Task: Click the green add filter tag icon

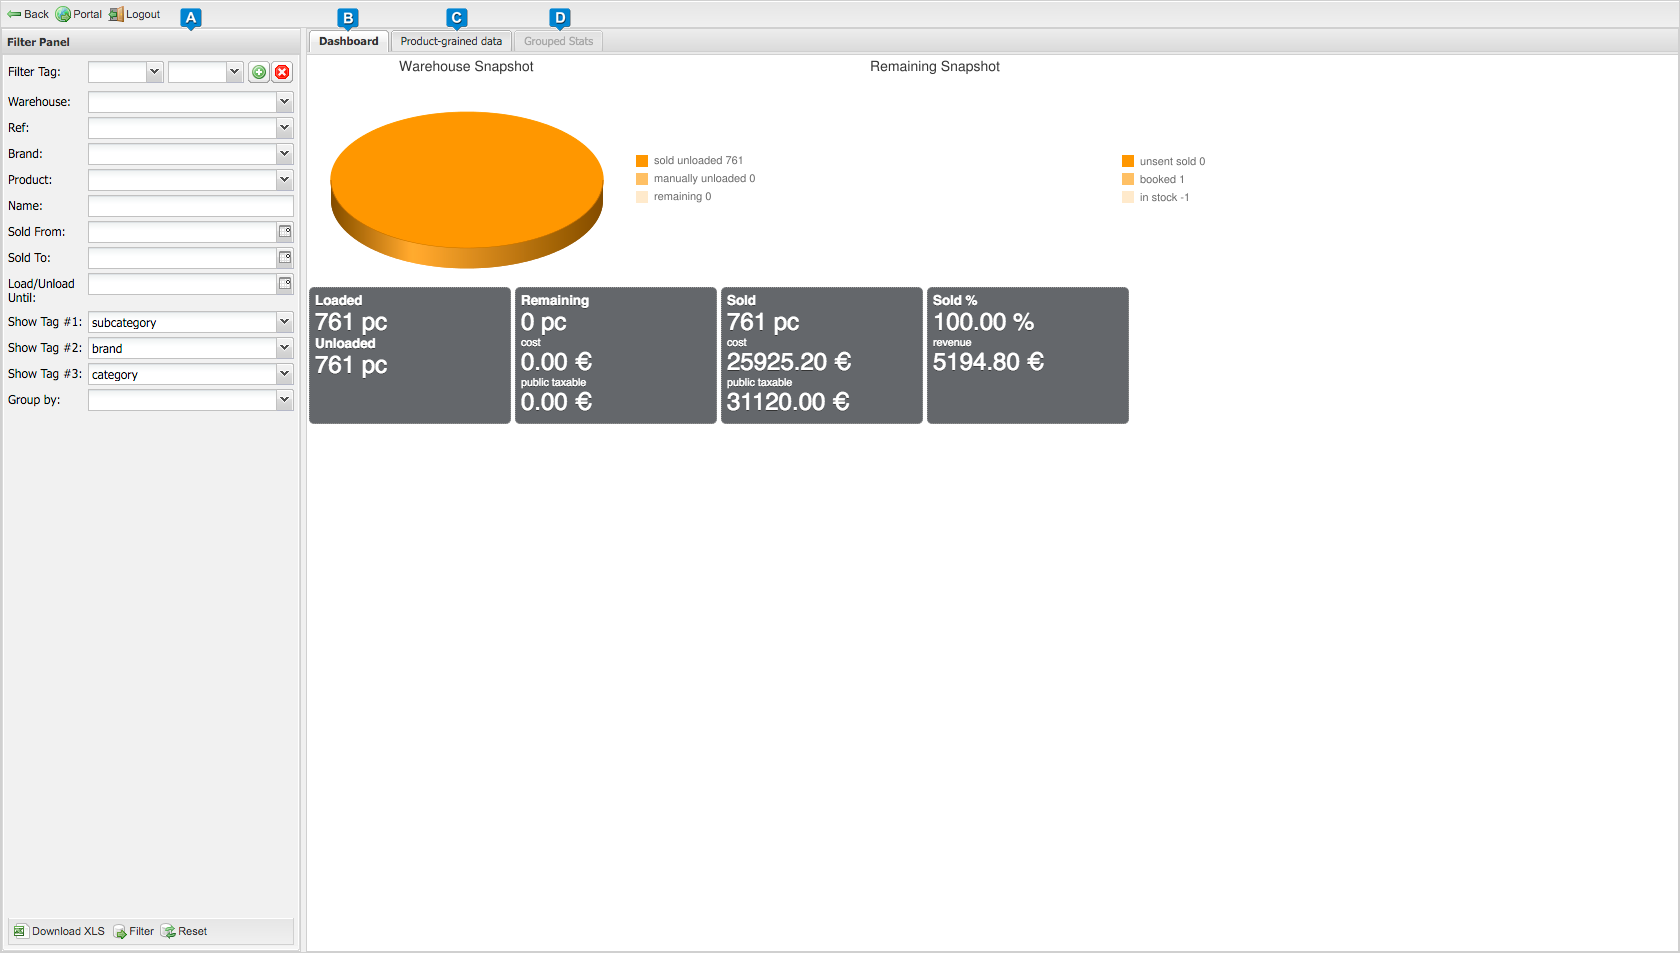Action: click(259, 72)
